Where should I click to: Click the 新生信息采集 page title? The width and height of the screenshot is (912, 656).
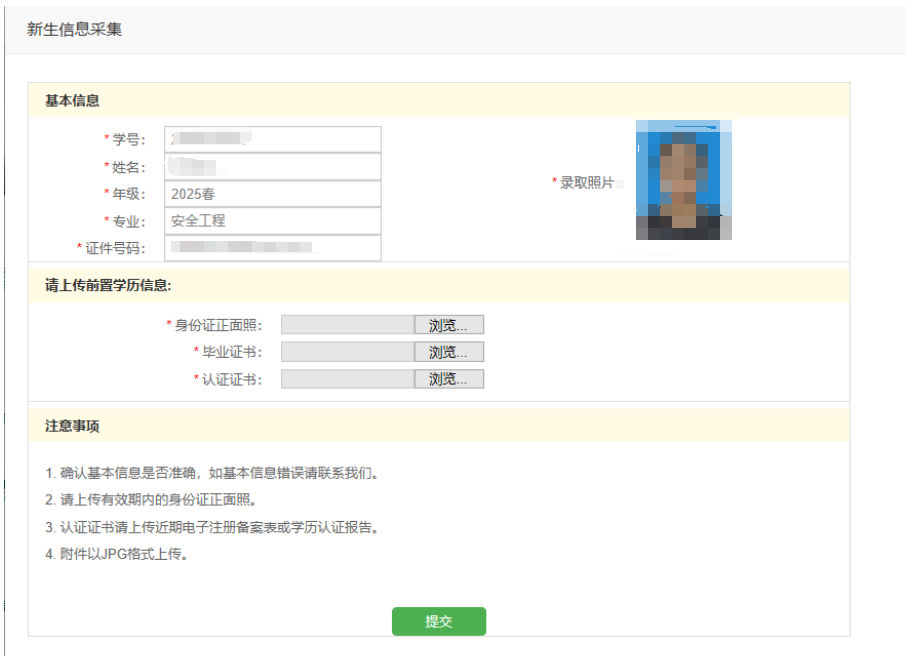[x=74, y=30]
